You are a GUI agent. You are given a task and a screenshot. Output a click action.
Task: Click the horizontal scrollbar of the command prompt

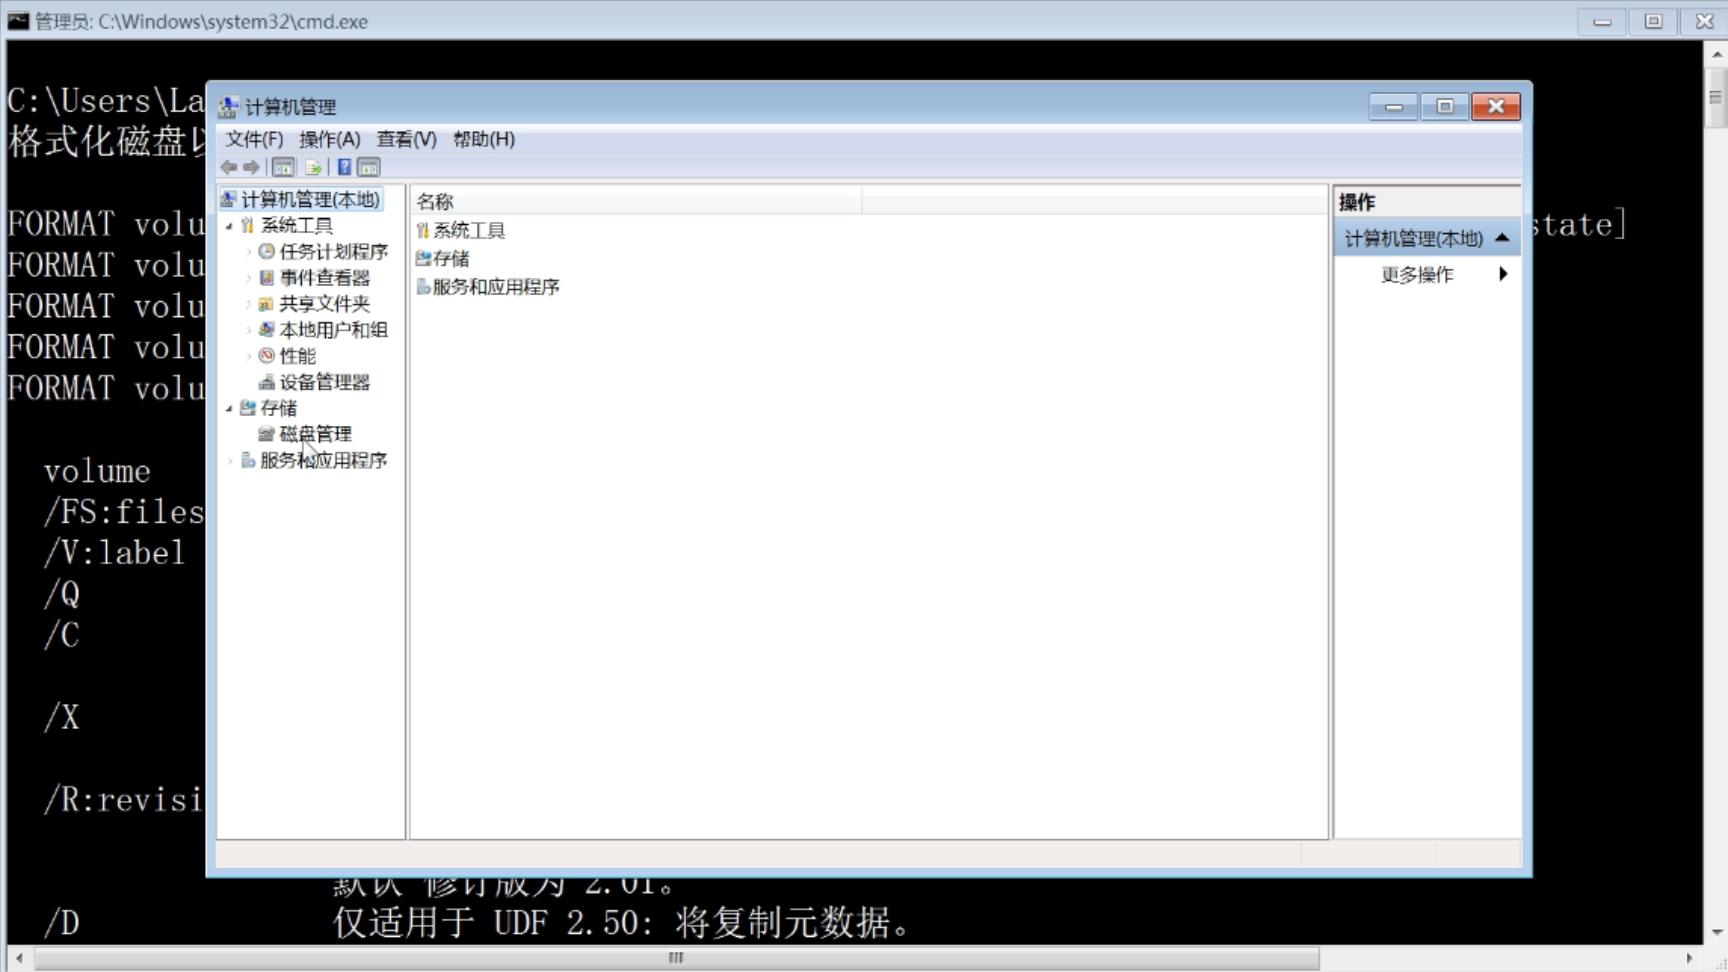click(x=674, y=957)
